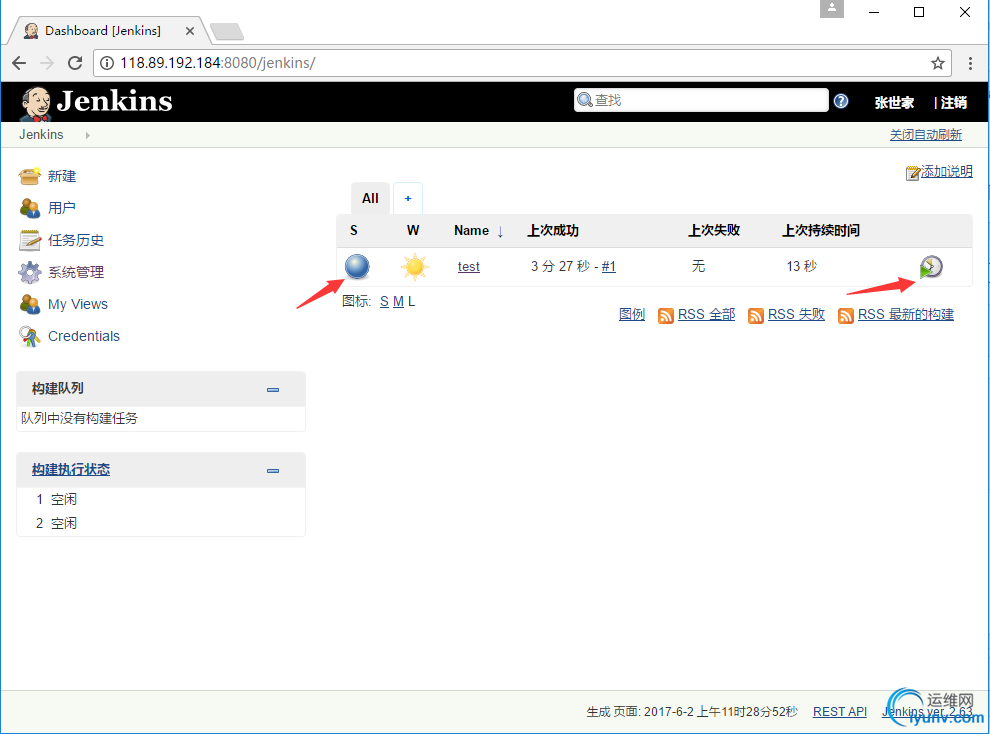Open a new browser tab
The image size is (990, 734).
227,32
